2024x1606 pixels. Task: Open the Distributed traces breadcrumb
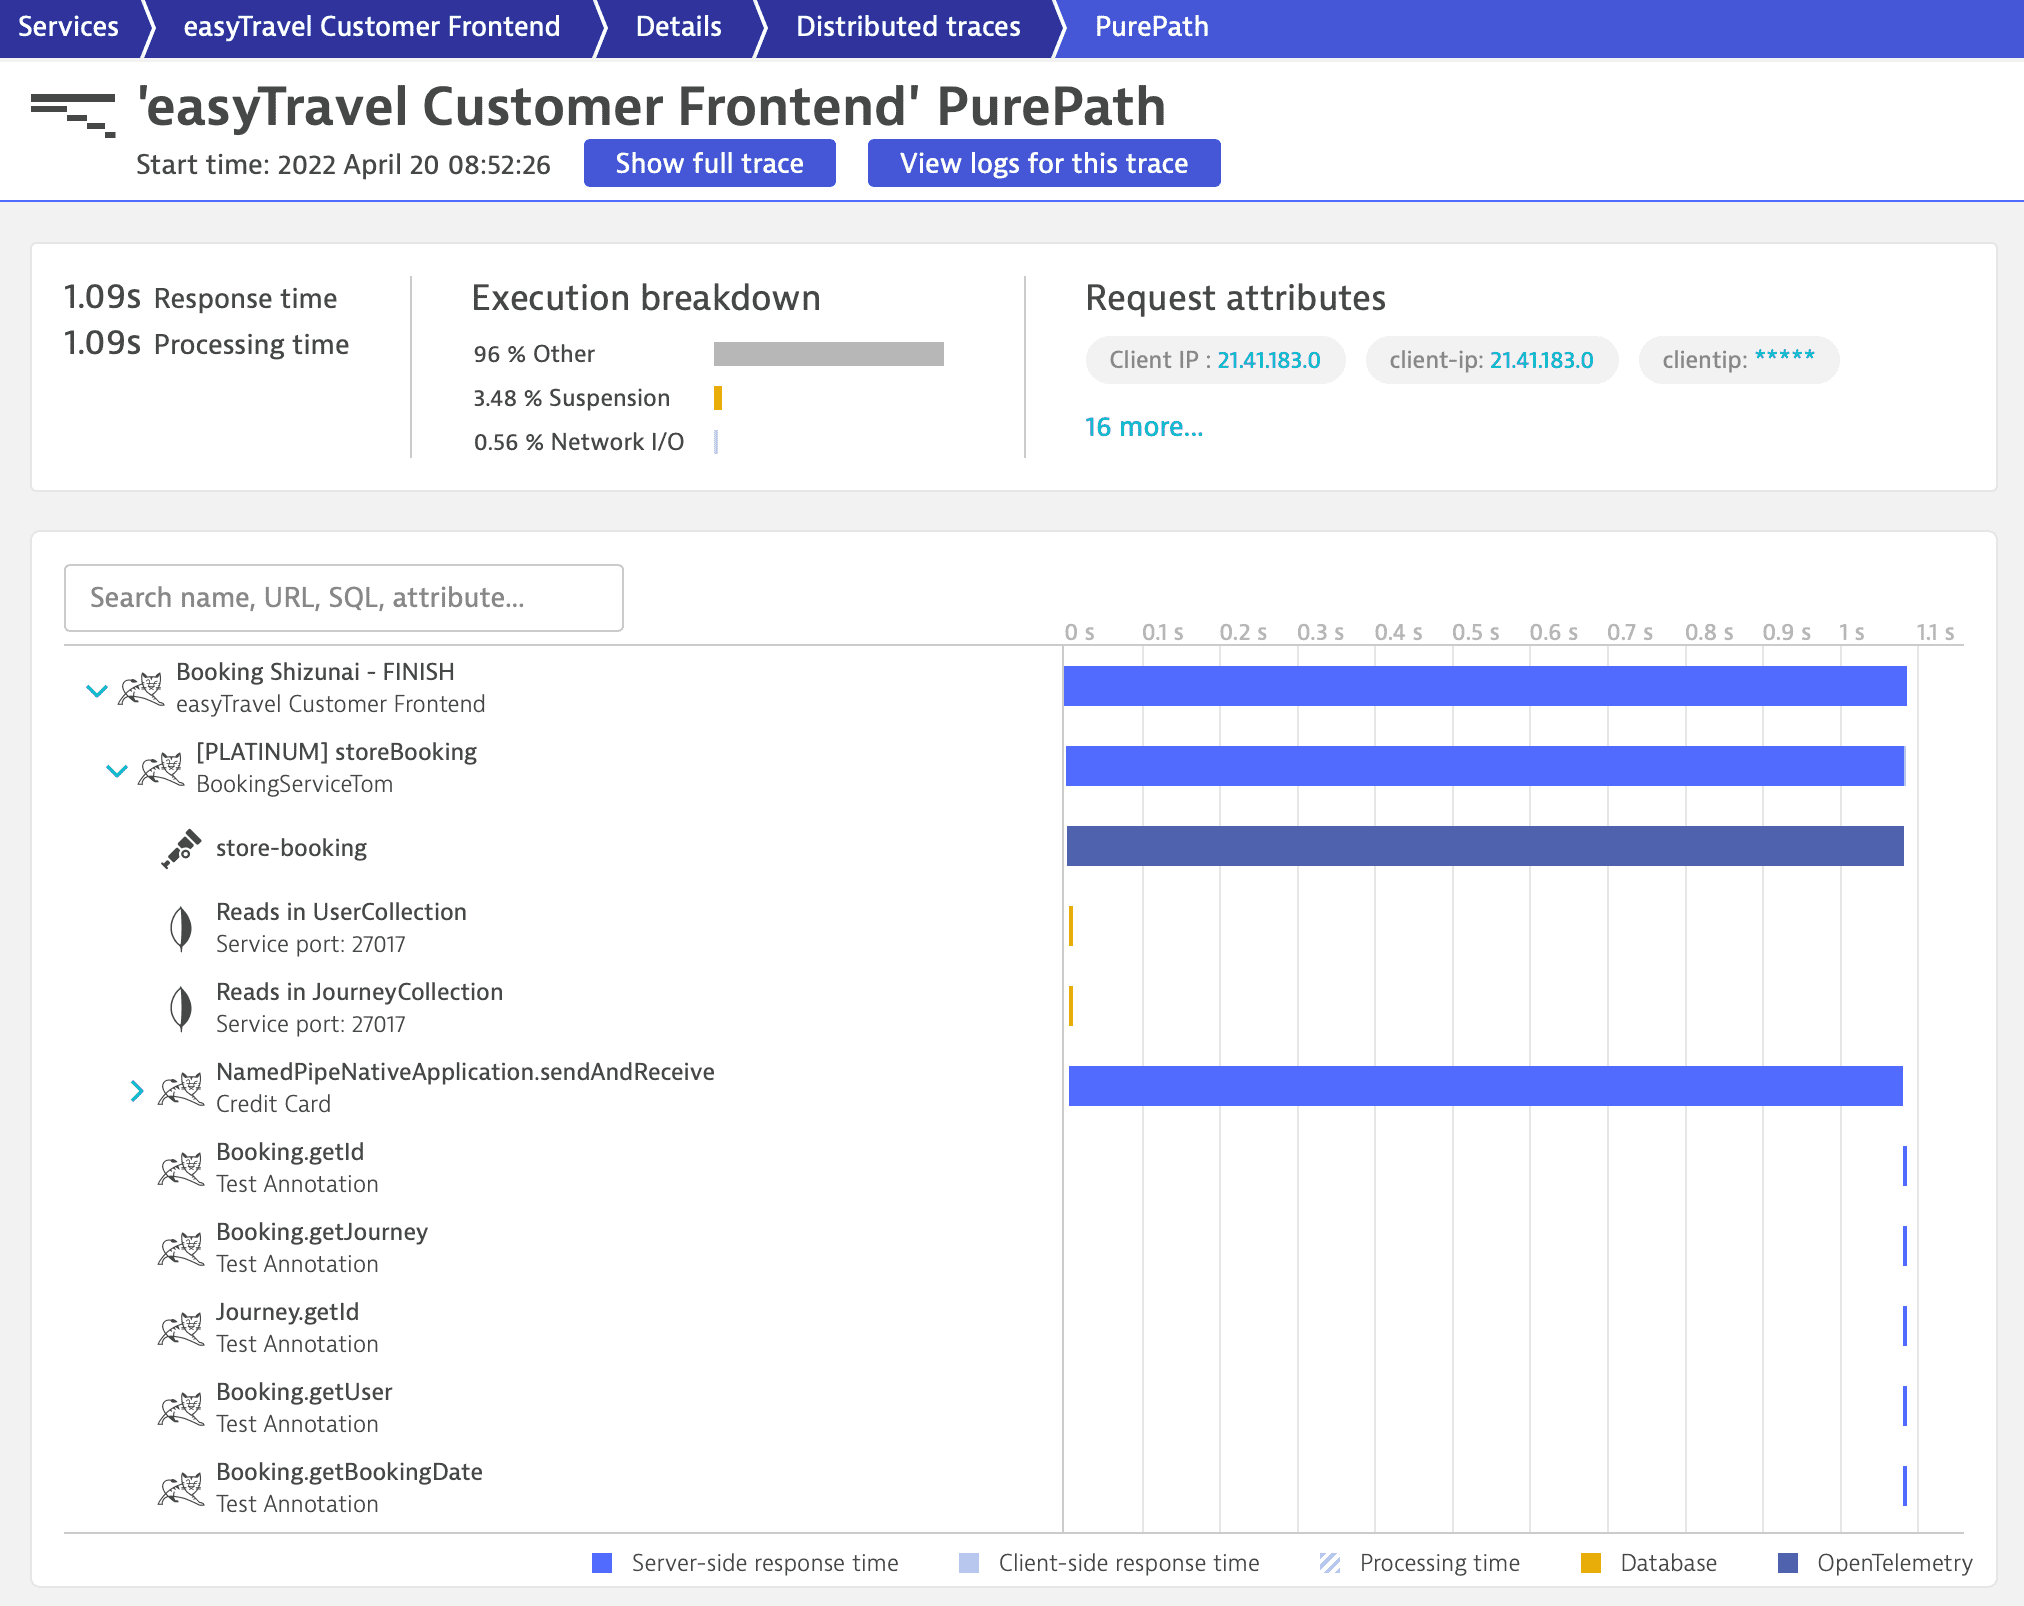pyautogui.click(x=908, y=27)
